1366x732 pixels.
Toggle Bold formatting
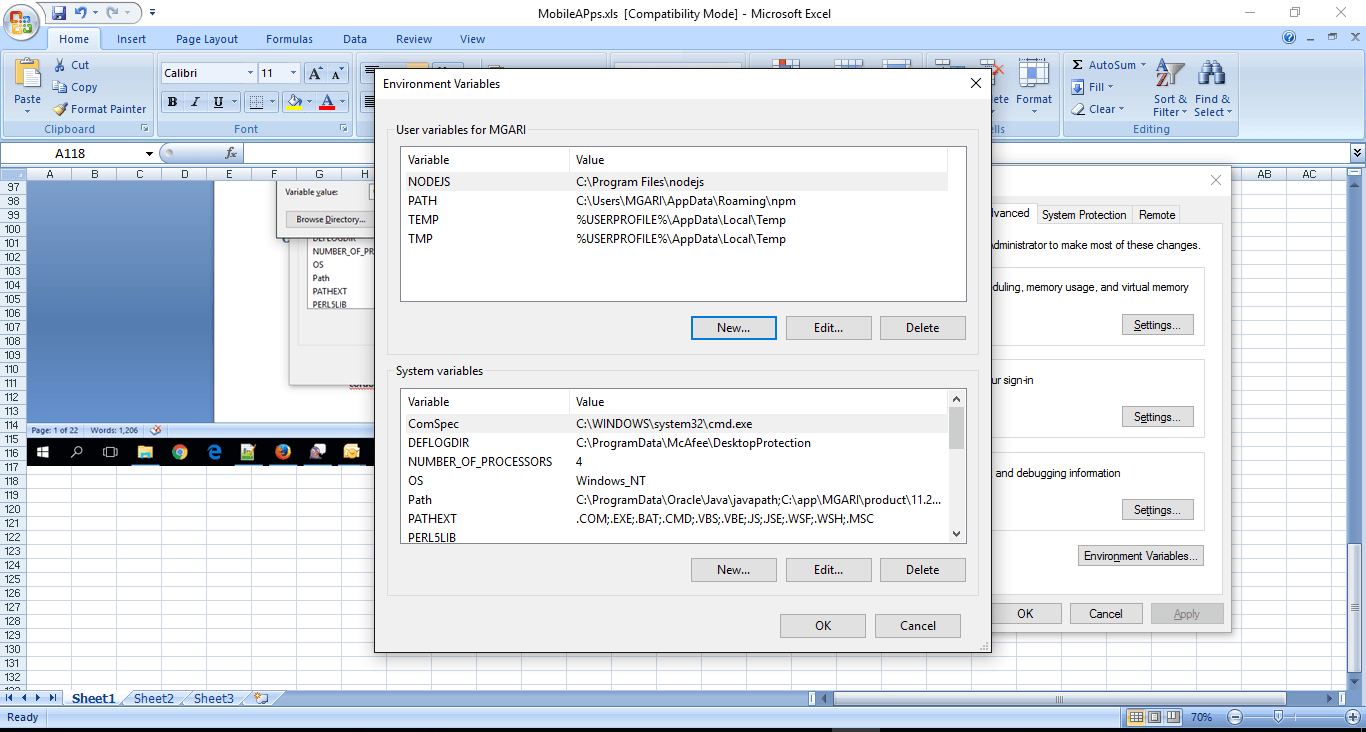(172, 101)
